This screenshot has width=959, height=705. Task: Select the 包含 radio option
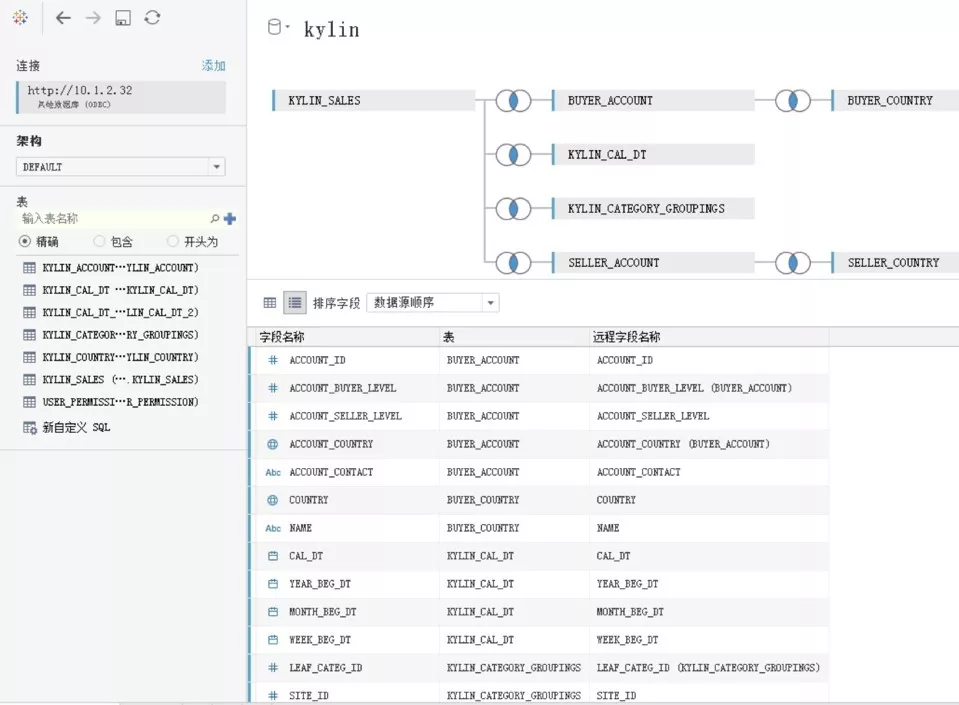pos(99,242)
